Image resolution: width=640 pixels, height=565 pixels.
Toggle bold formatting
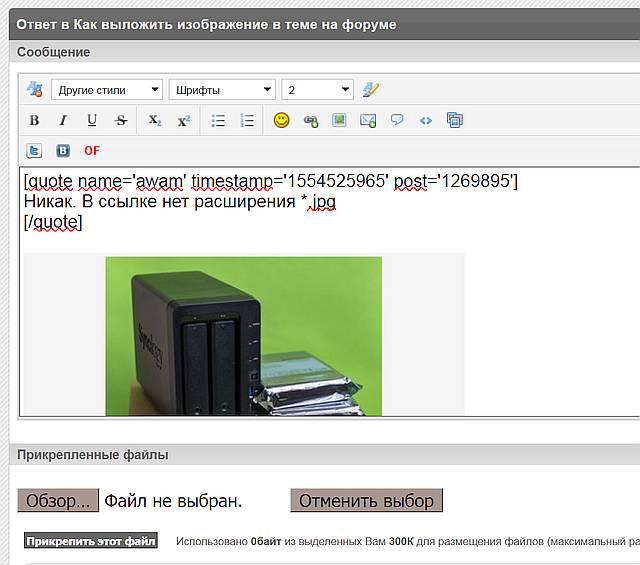34,120
